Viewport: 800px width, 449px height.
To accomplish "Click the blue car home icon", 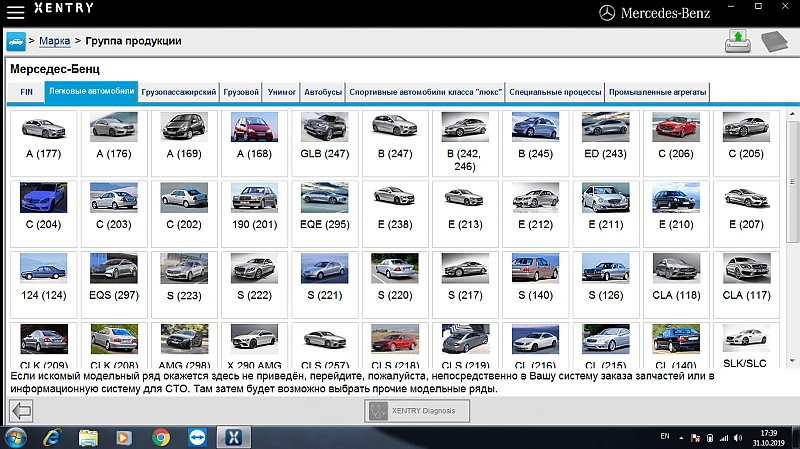I will (x=16, y=41).
